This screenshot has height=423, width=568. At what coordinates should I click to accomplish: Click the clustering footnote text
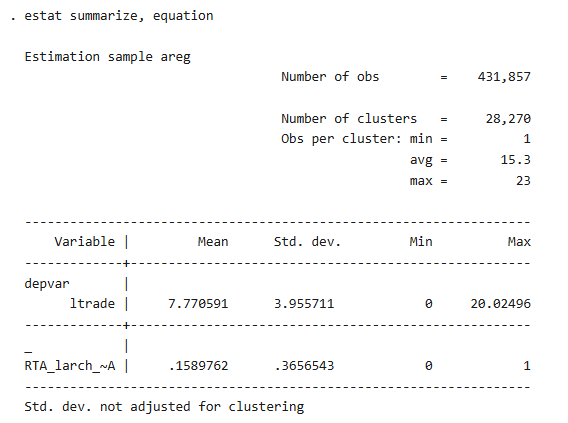click(x=164, y=407)
